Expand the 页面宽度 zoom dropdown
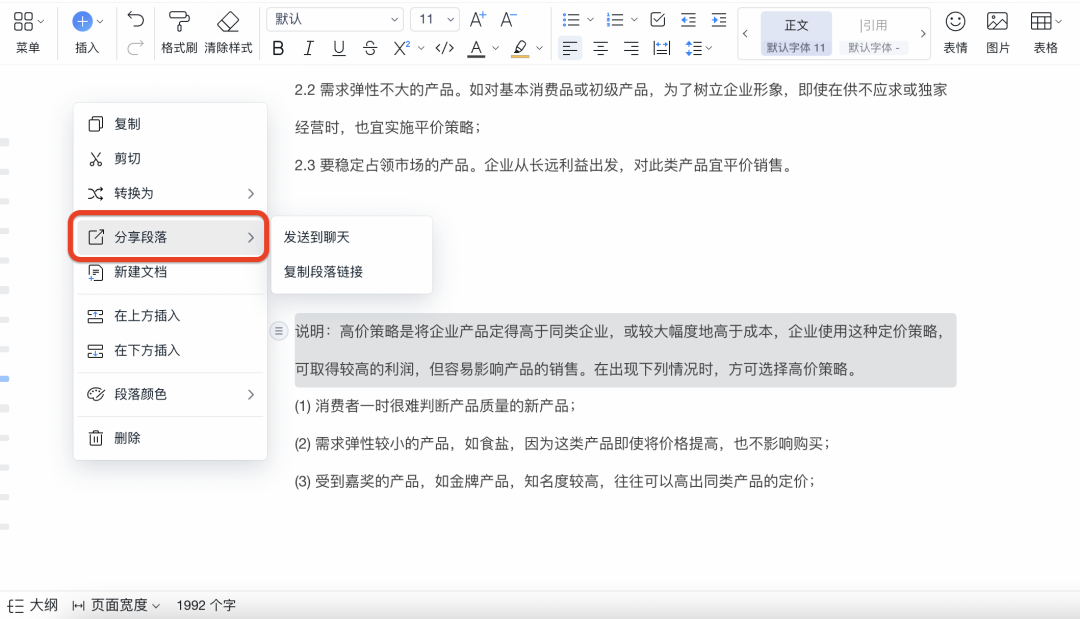This screenshot has width=1080, height=619. tap(118, 605)
